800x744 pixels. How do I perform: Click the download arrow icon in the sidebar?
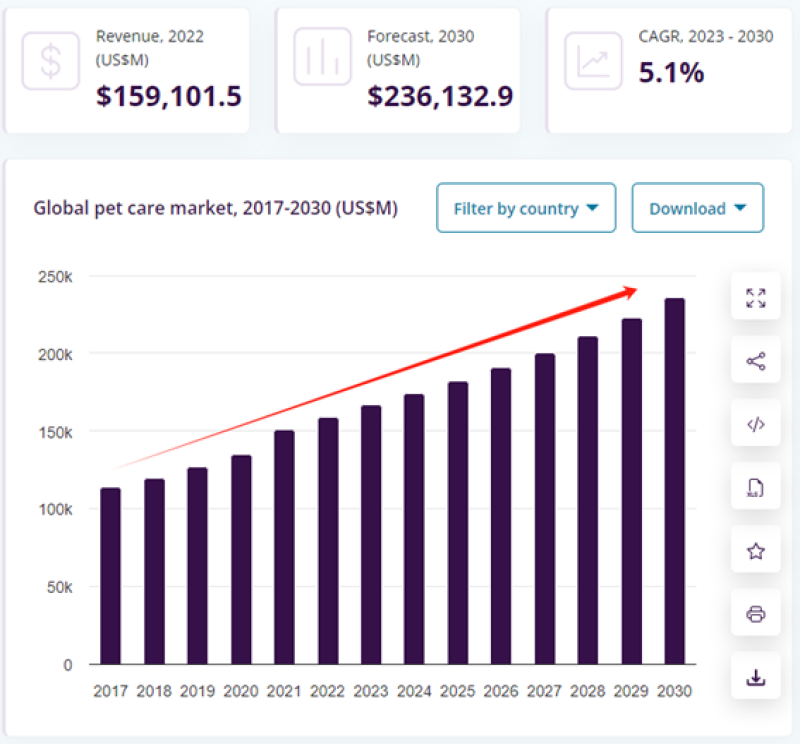pyautogui.click(x=756, y=677)
